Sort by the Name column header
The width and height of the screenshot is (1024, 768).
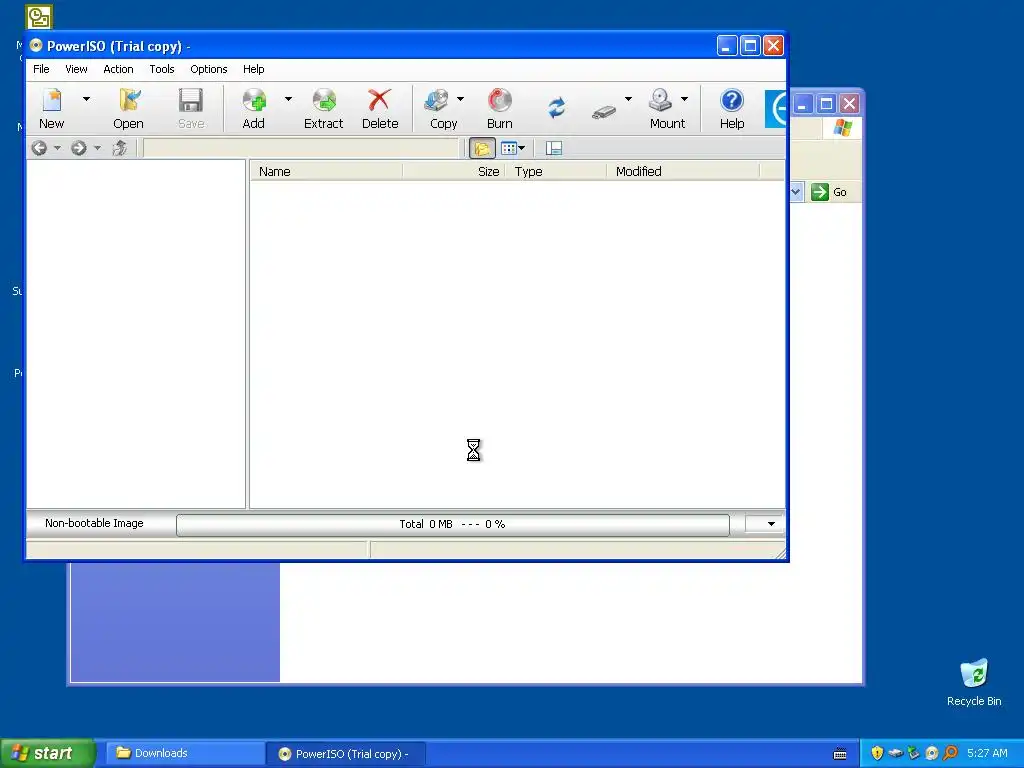(327, 171)
